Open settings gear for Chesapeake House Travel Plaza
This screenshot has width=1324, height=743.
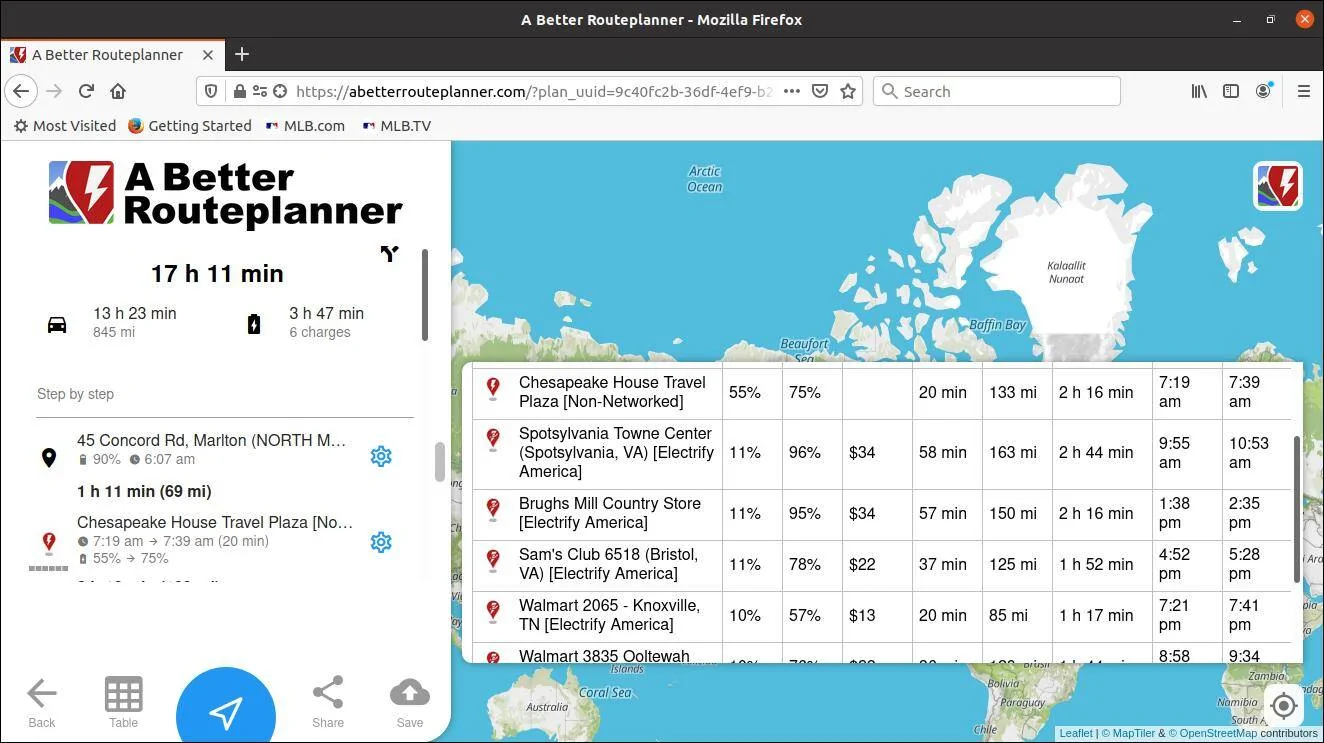click(381, 542)
